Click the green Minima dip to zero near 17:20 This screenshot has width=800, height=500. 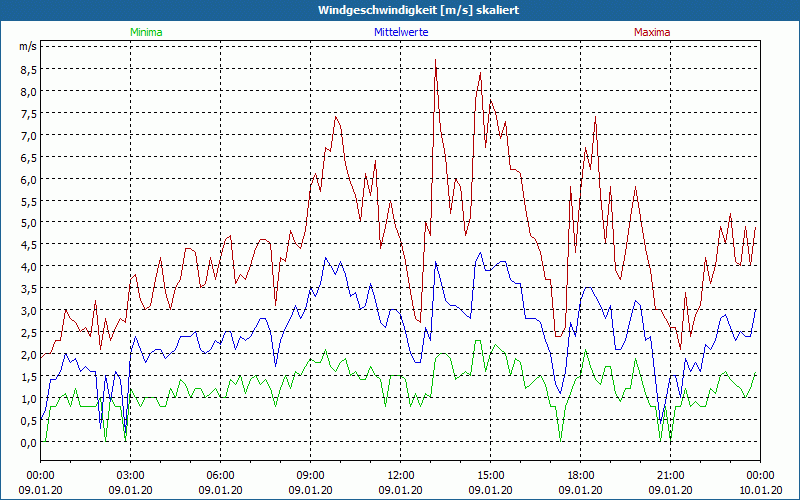click(x=560, y=441)
